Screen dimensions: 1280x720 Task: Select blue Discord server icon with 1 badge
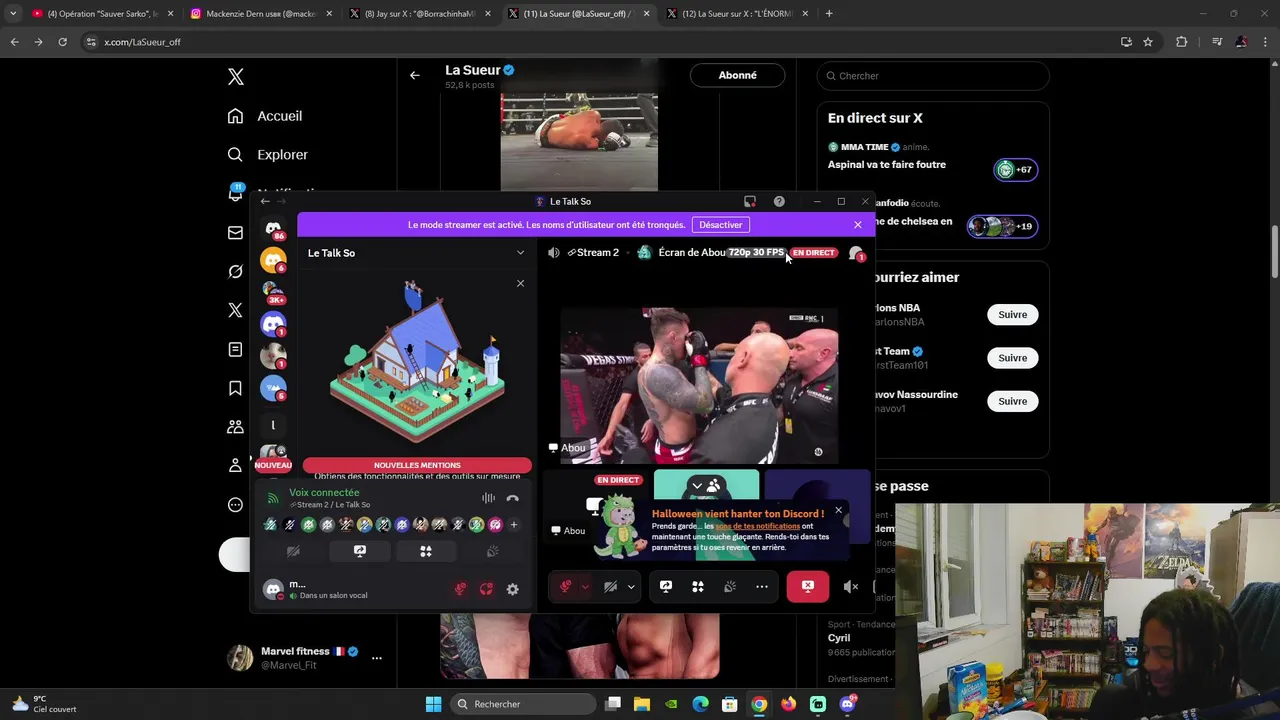tap(273, 324)
